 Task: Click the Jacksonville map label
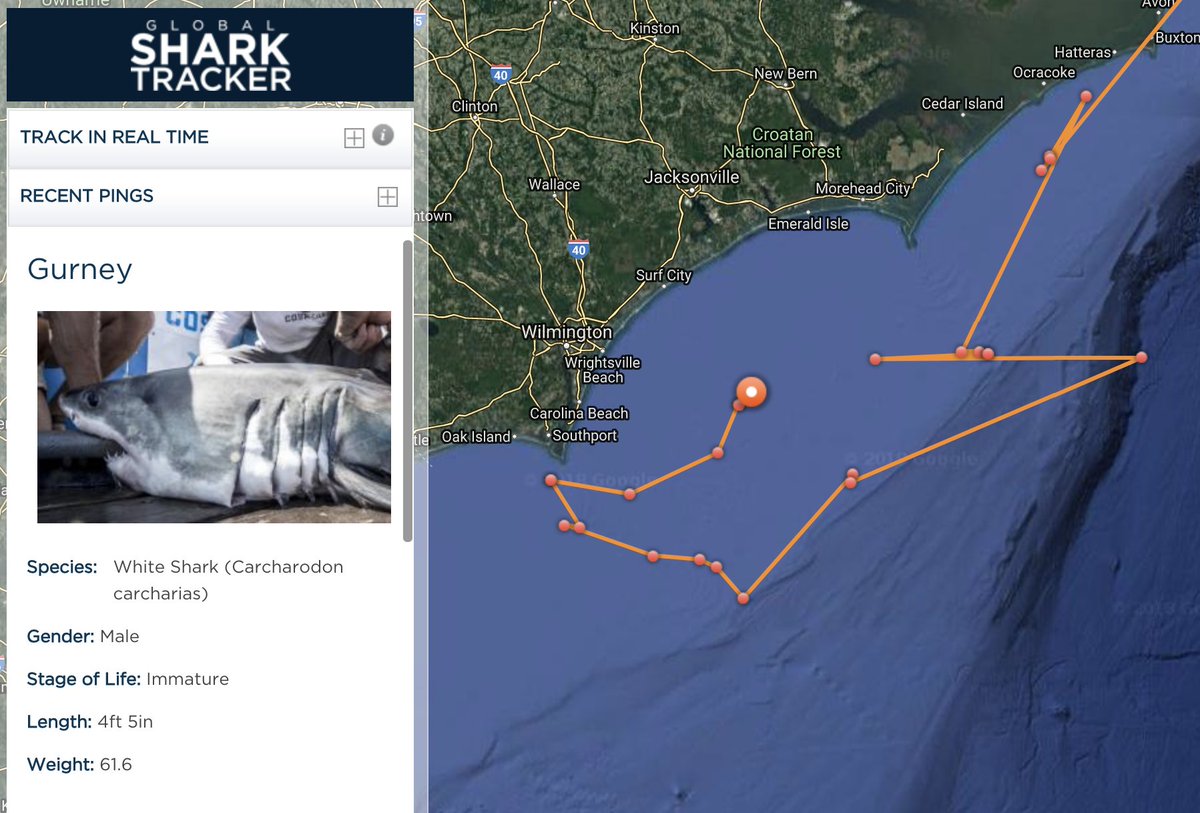(x=692, y=177)
